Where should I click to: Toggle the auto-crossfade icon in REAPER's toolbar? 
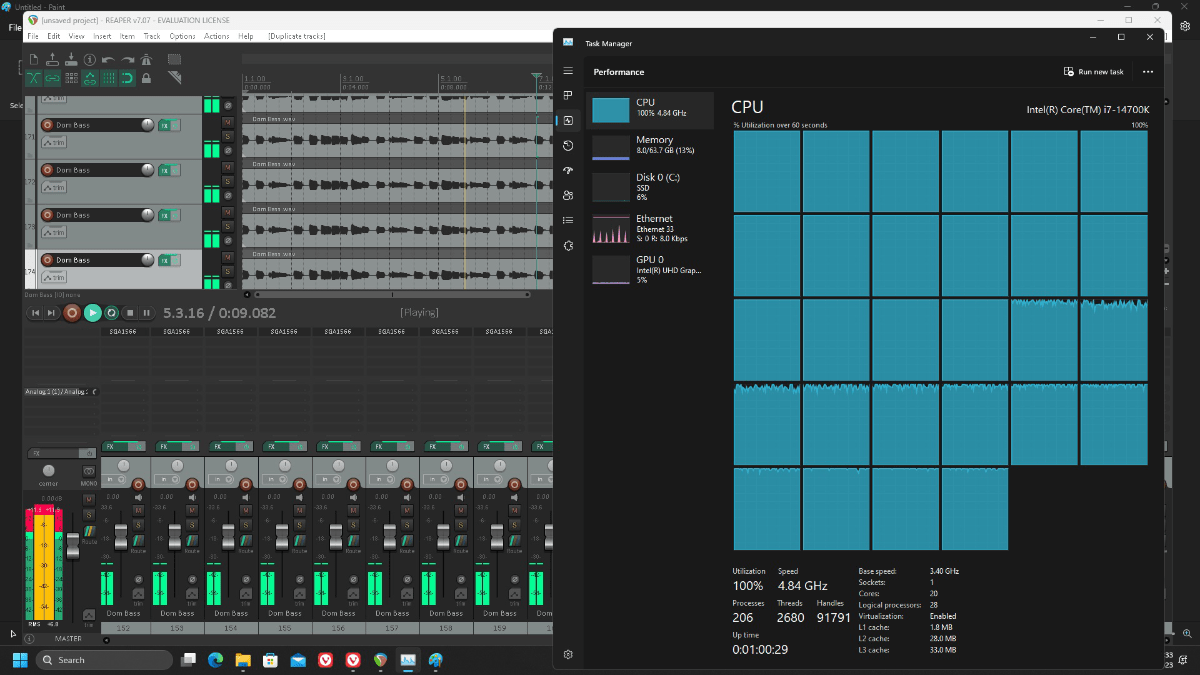point(33,77)
